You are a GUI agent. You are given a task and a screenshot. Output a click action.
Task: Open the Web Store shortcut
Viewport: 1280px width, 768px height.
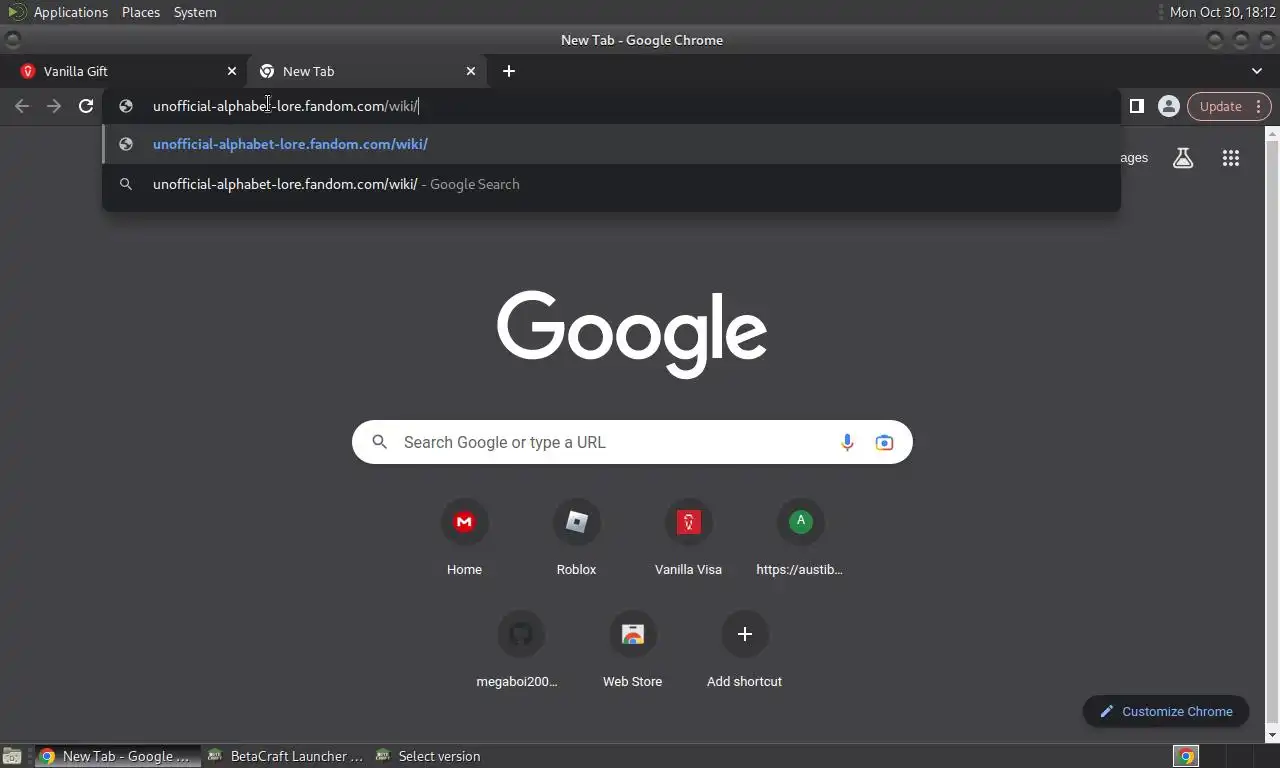(x=632, y=651)
